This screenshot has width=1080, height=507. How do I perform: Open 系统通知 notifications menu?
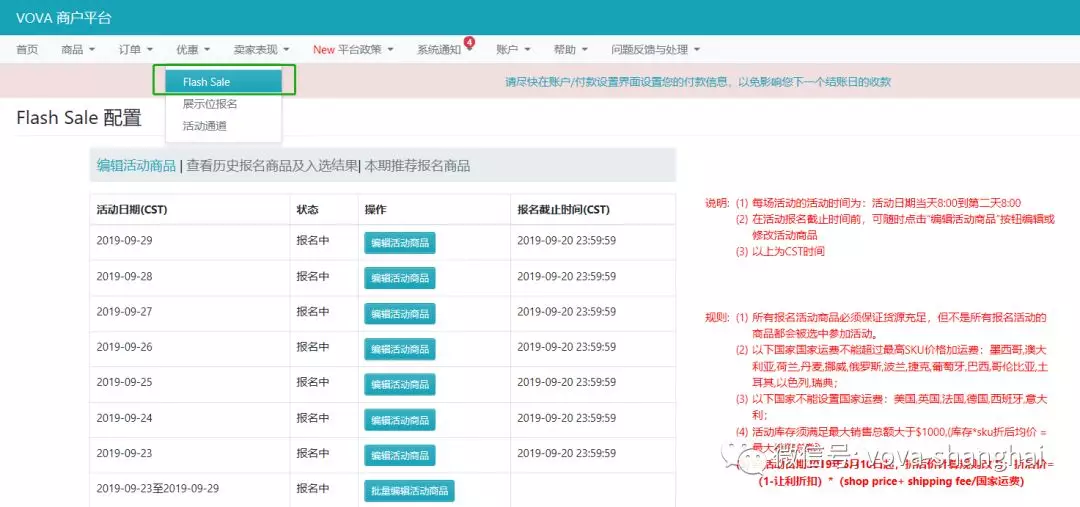point(439,50)
